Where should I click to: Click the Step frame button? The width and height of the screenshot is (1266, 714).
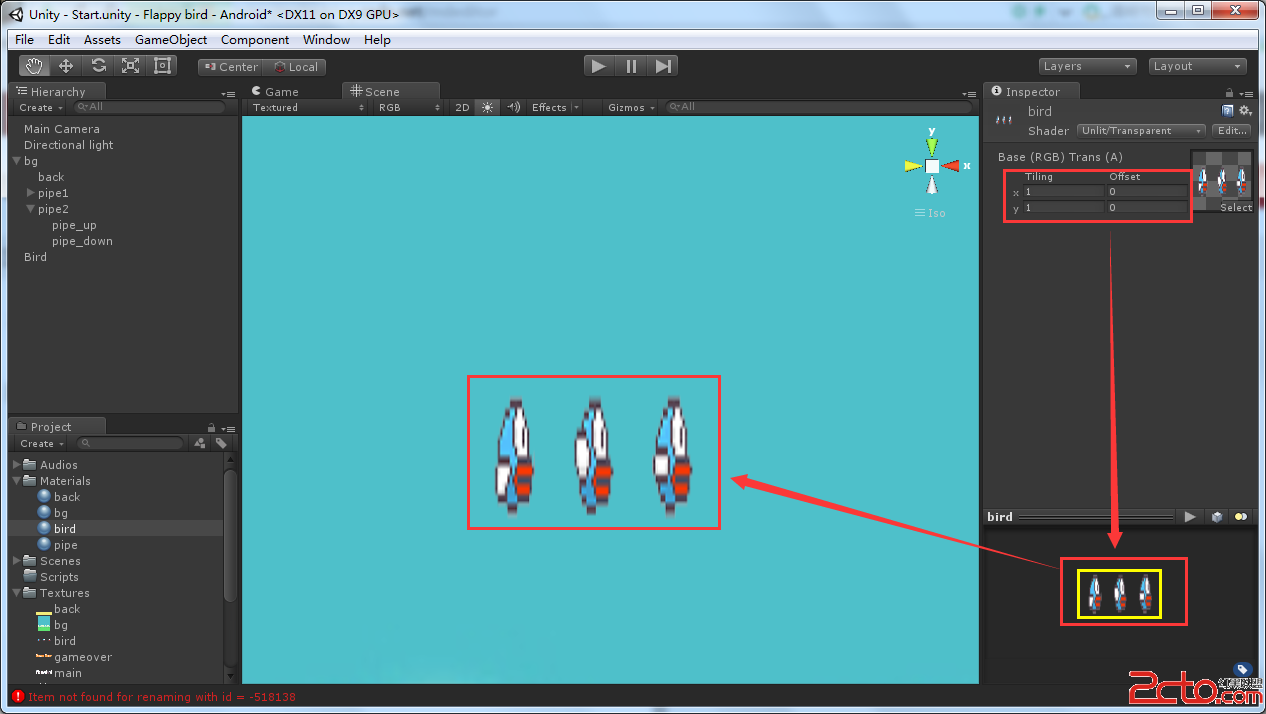pyautogui.click(x=663, y=66)
